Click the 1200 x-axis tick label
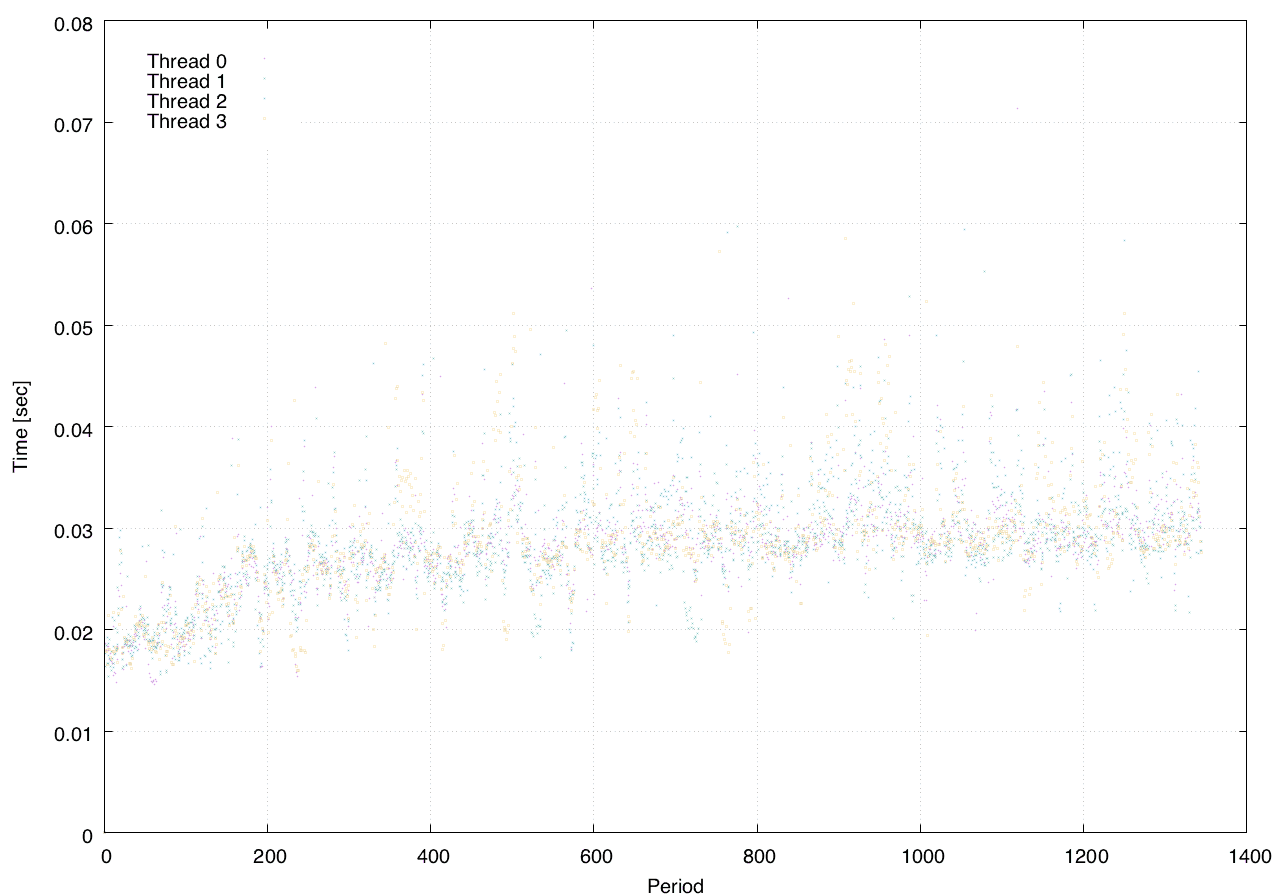This screenshot has height=896, width=1280. pos(1083,856)
